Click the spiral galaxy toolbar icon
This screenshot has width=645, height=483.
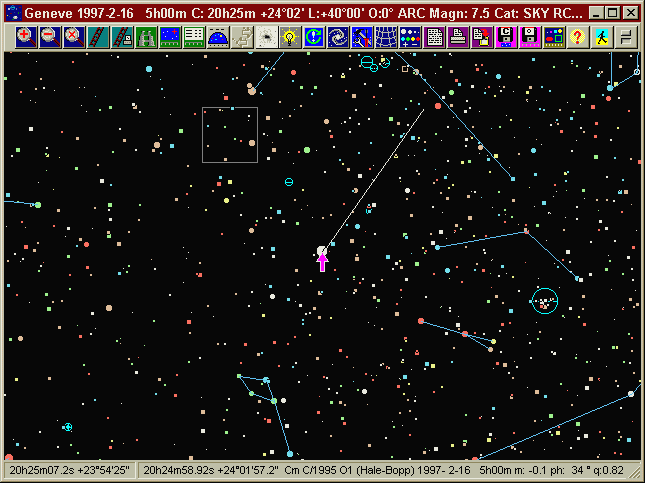tap(338, 37)
